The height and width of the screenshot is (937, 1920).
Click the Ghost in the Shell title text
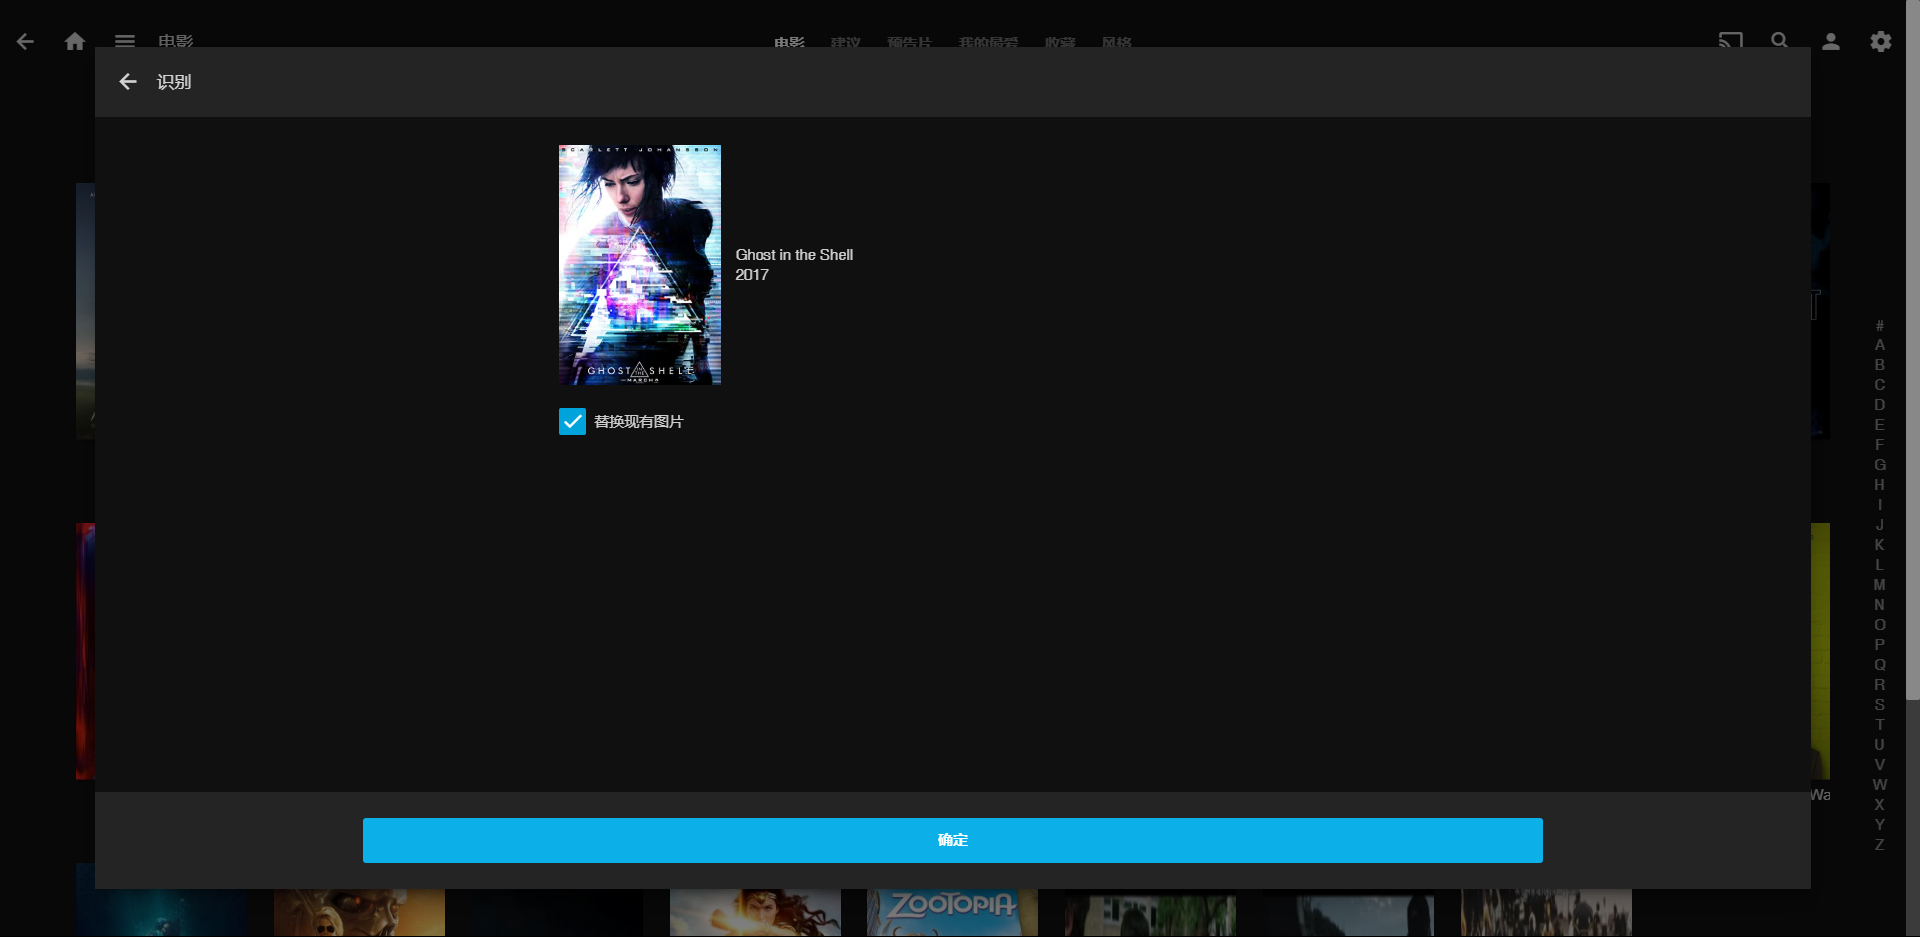pos(794,255)
